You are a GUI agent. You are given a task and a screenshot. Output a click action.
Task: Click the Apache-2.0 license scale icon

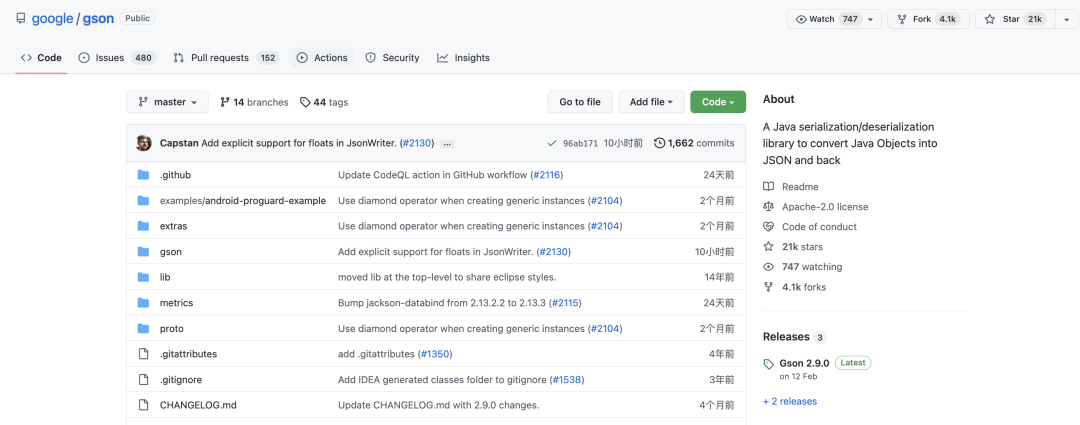click(x=768, y=207)
